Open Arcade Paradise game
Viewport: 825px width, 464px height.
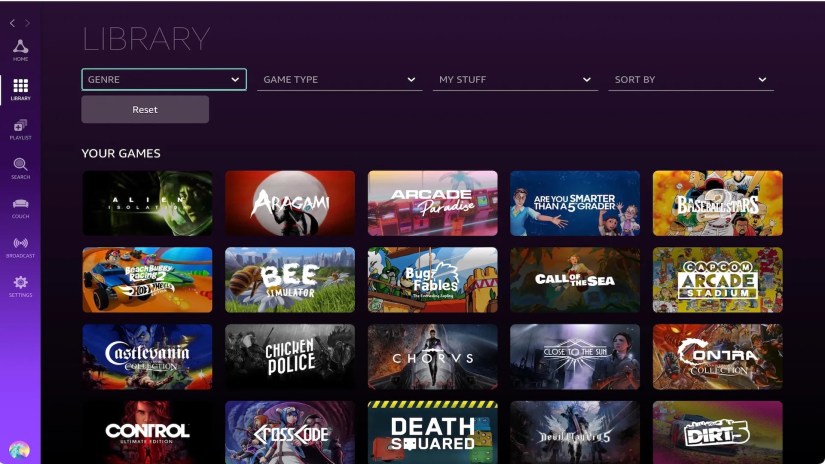432,203
